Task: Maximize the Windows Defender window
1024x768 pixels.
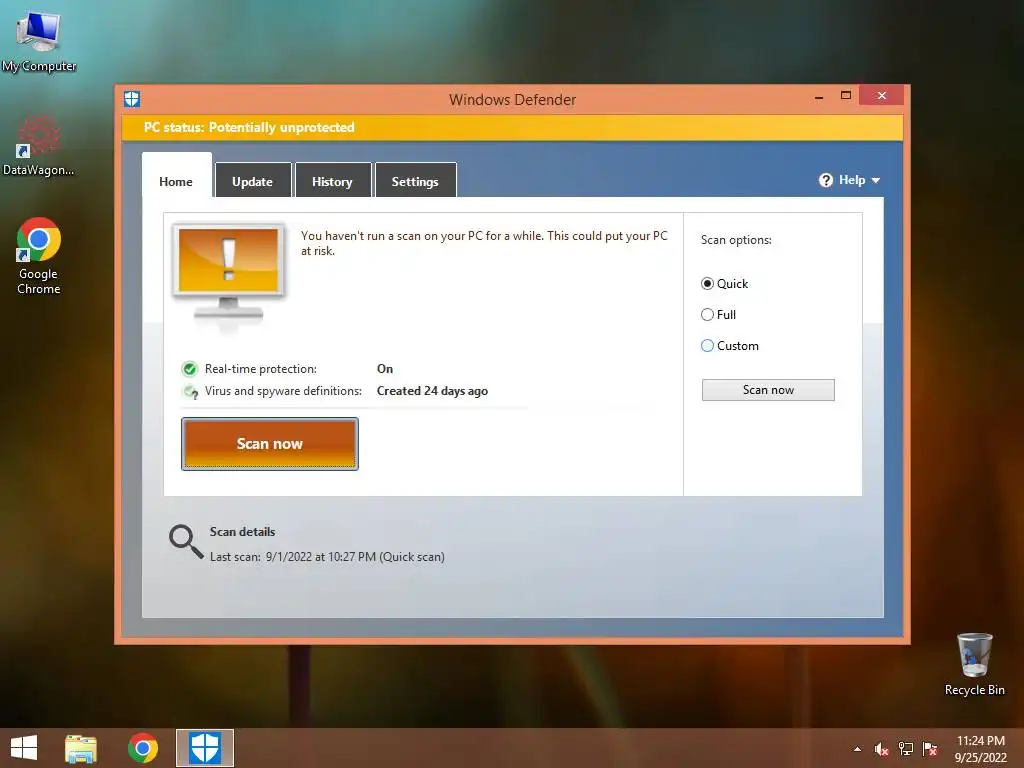Action: click(846, 95)
